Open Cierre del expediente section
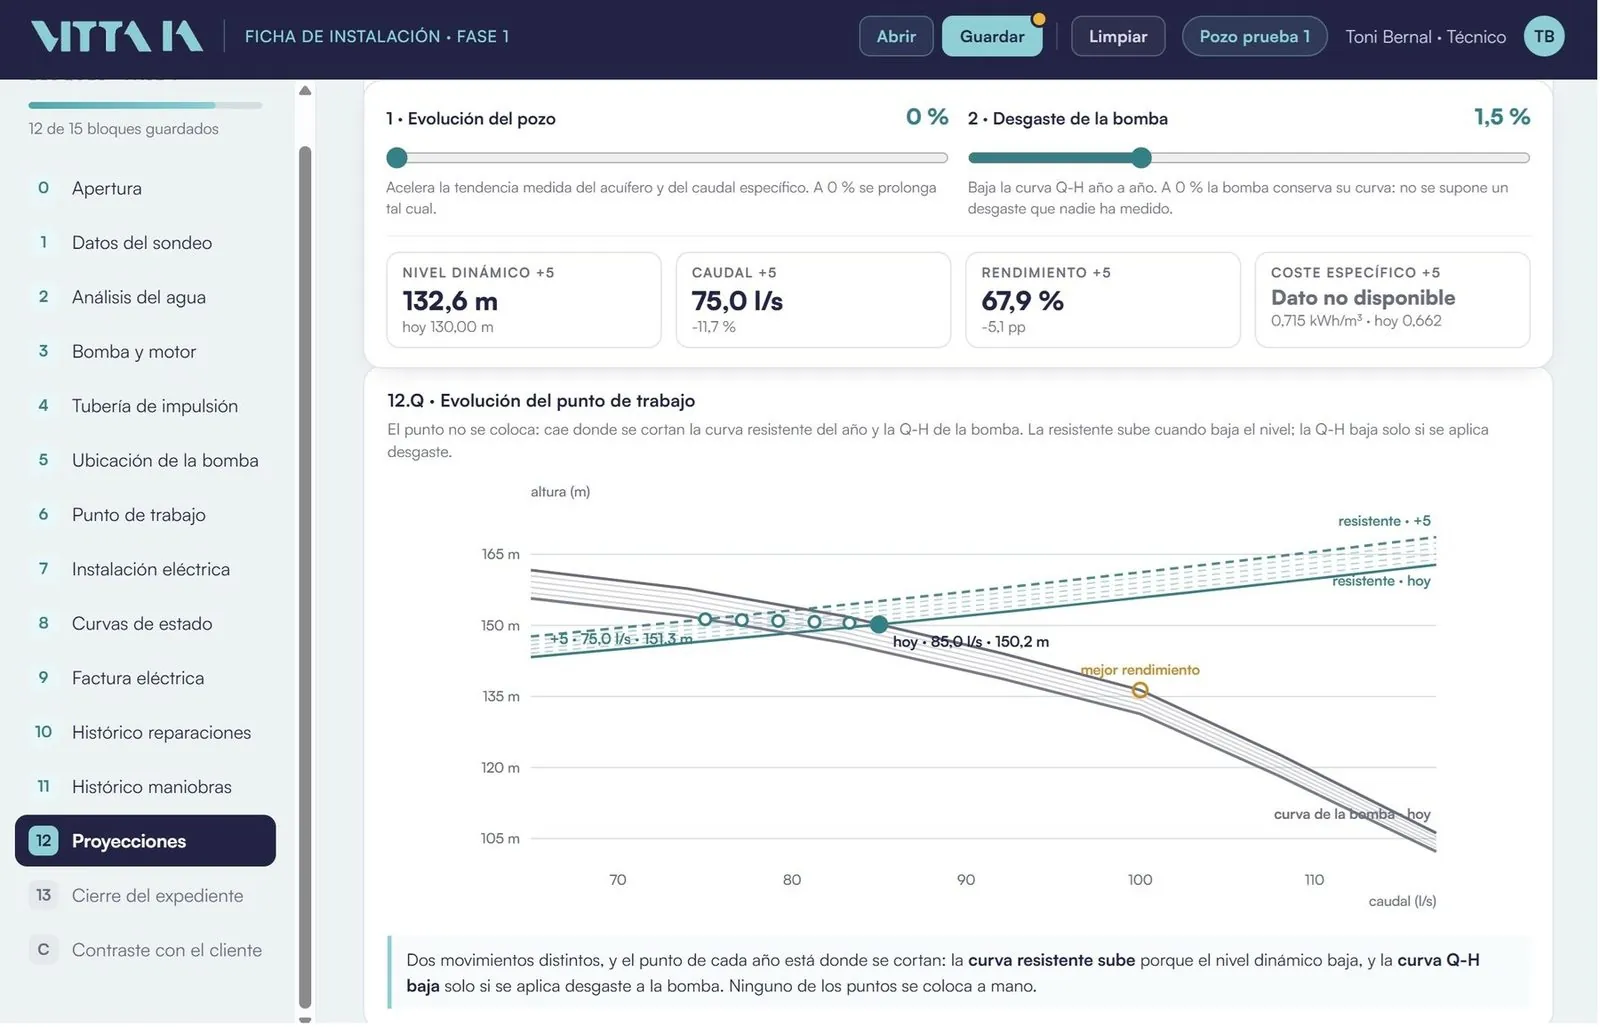 click(x=145, y=896)
